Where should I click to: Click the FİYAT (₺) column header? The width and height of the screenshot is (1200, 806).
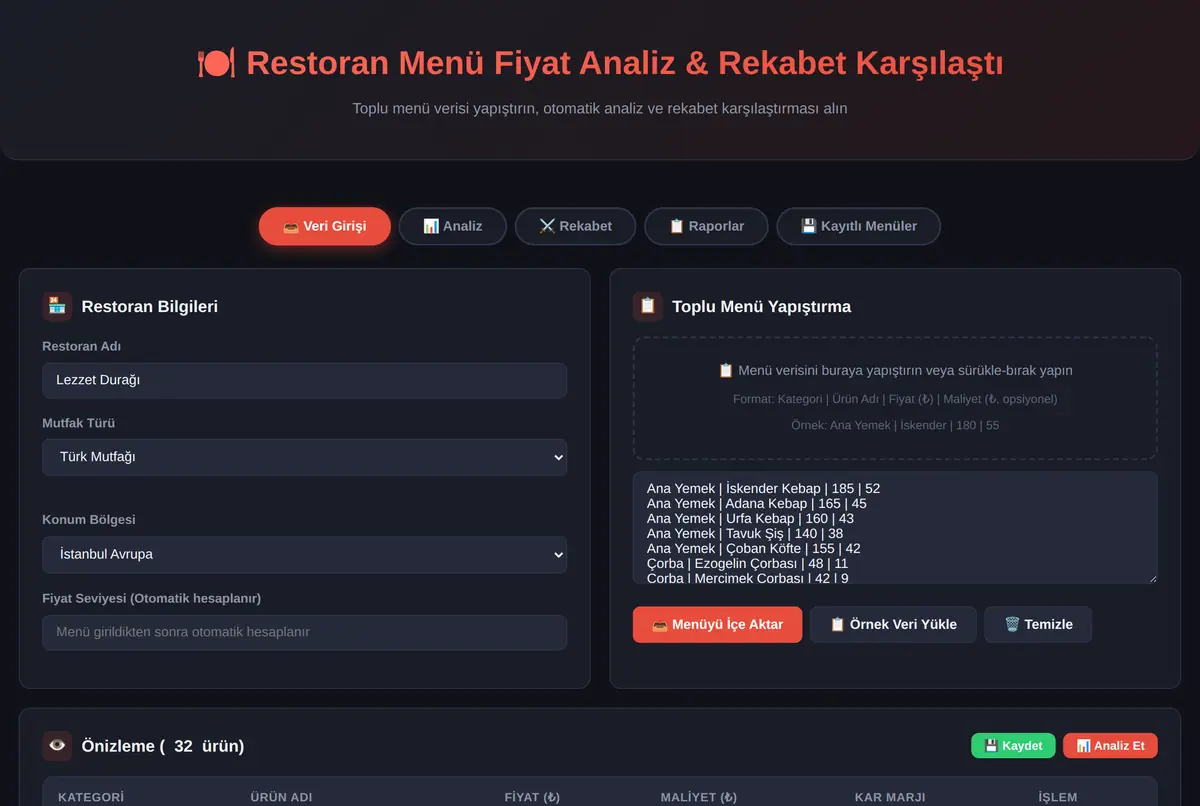532,797
